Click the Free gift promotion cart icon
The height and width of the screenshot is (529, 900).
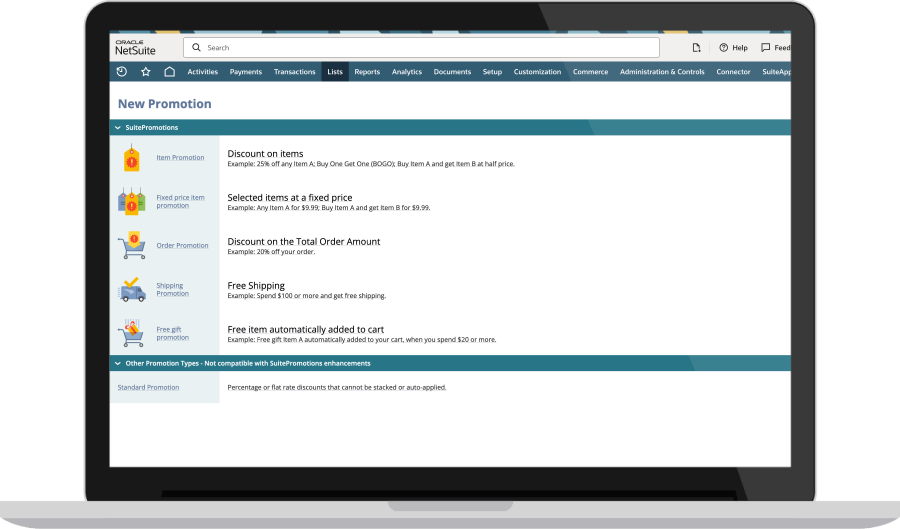(131, 333)
